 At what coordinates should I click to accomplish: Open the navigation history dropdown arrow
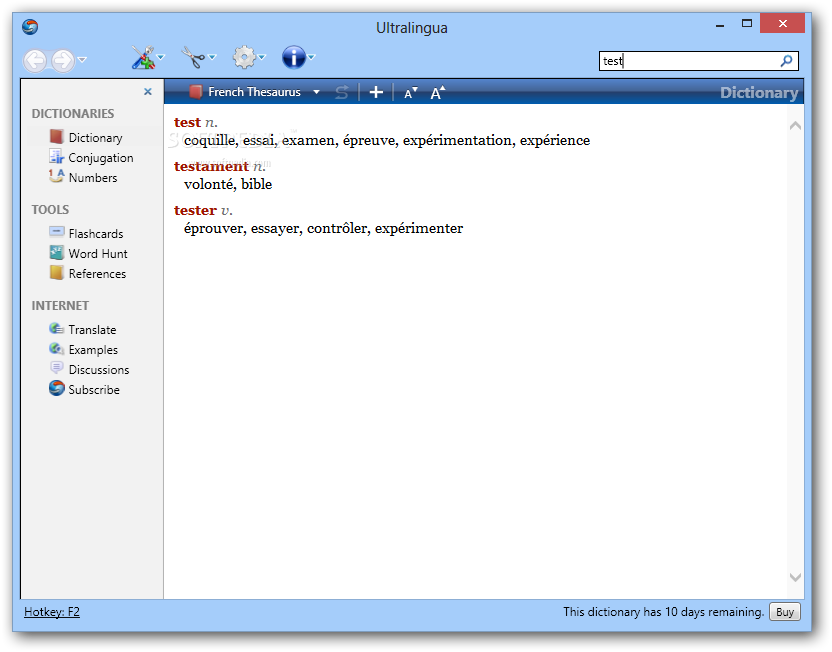pyautogui.click(x=82, y=59)
